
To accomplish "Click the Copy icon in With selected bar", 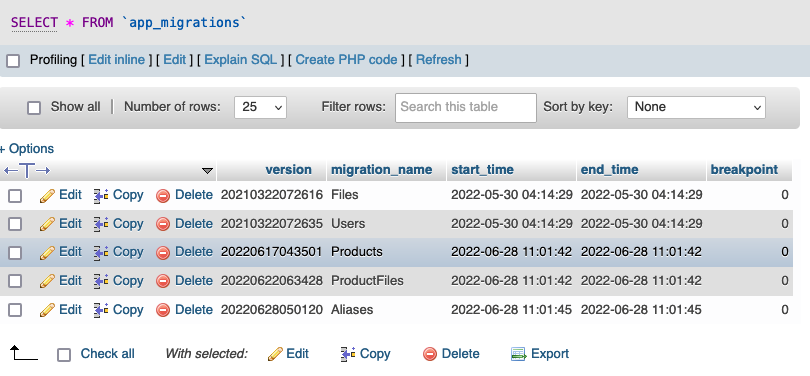I will coord(348,354).
